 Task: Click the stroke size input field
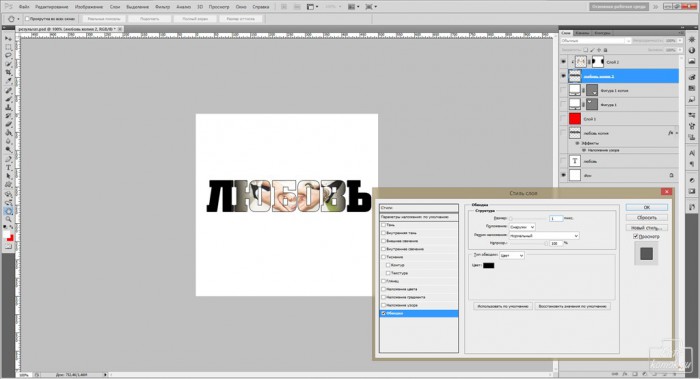tap(556, 218)
